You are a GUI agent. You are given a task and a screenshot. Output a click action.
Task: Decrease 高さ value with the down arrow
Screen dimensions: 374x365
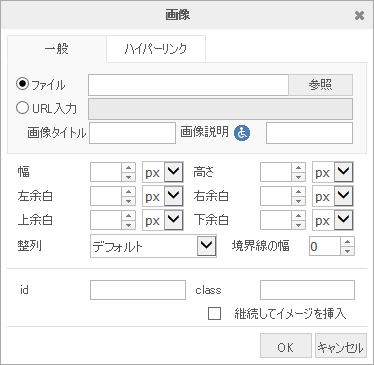(x=298, y=177)
